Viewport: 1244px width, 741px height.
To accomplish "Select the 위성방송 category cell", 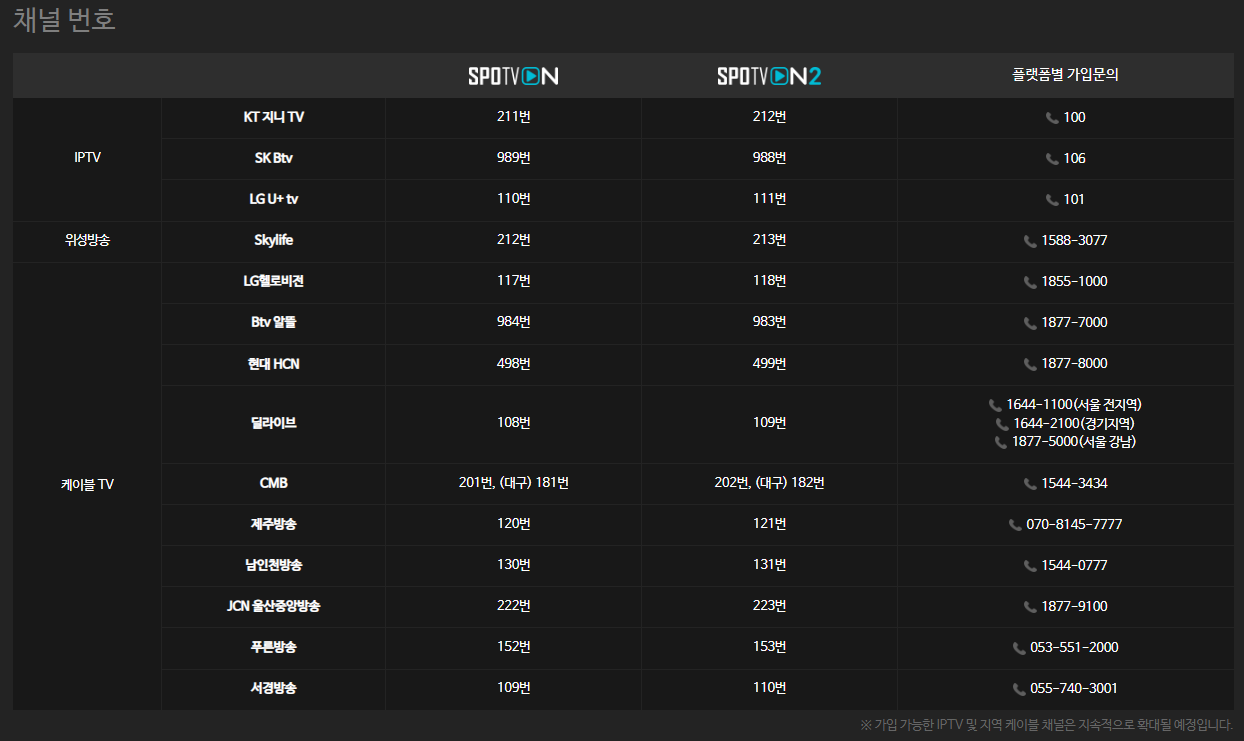I will (x=87, y=241).
